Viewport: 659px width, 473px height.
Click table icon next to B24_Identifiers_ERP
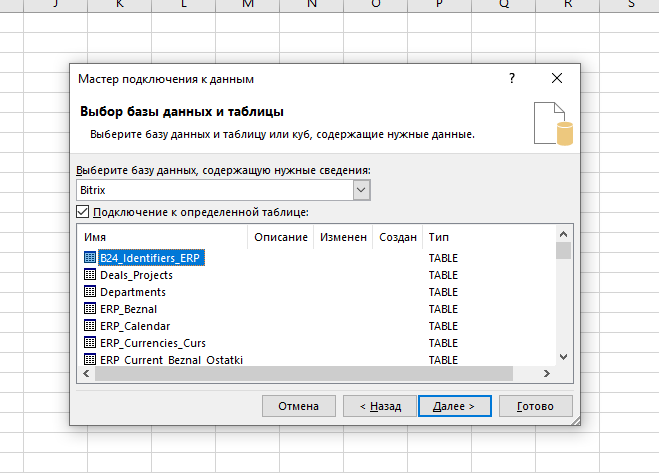click(x=90, y=258)
